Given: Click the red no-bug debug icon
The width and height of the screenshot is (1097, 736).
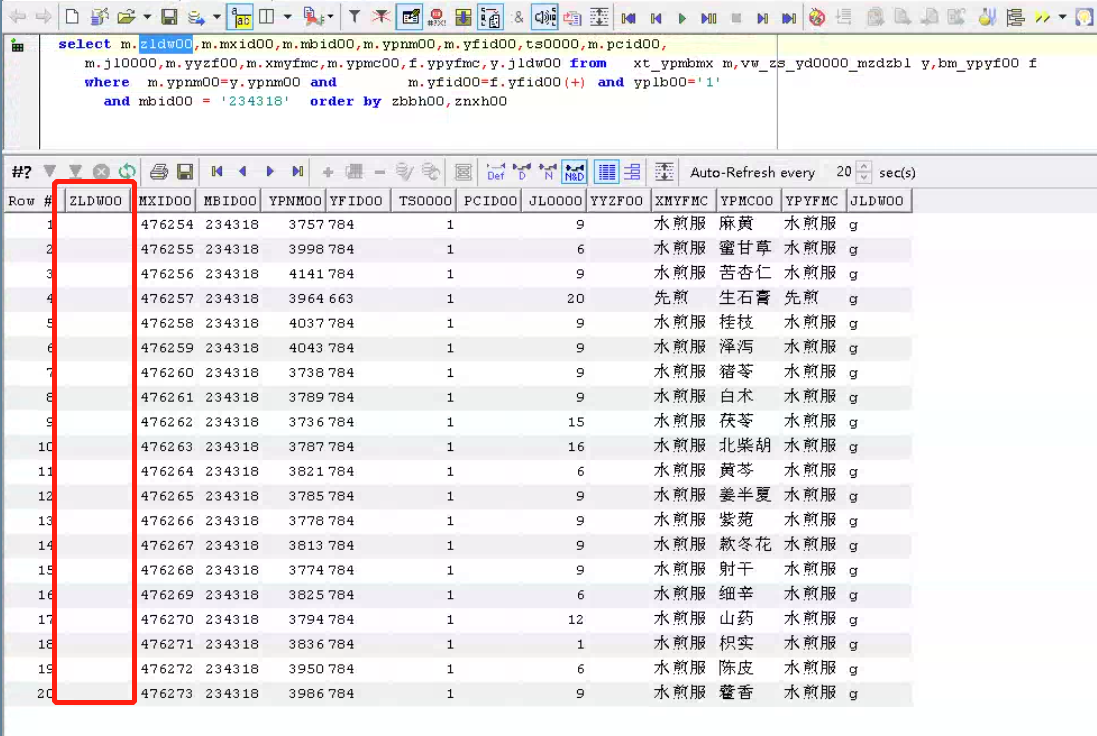Looking at the screenshot, I should click(x=816, y=17).
